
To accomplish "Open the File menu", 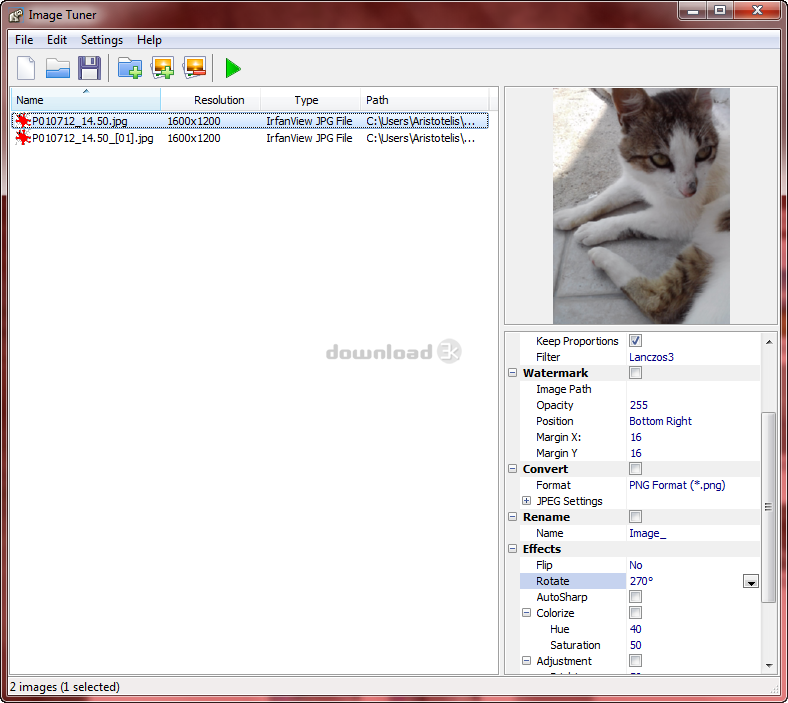I will pos(24,40).
